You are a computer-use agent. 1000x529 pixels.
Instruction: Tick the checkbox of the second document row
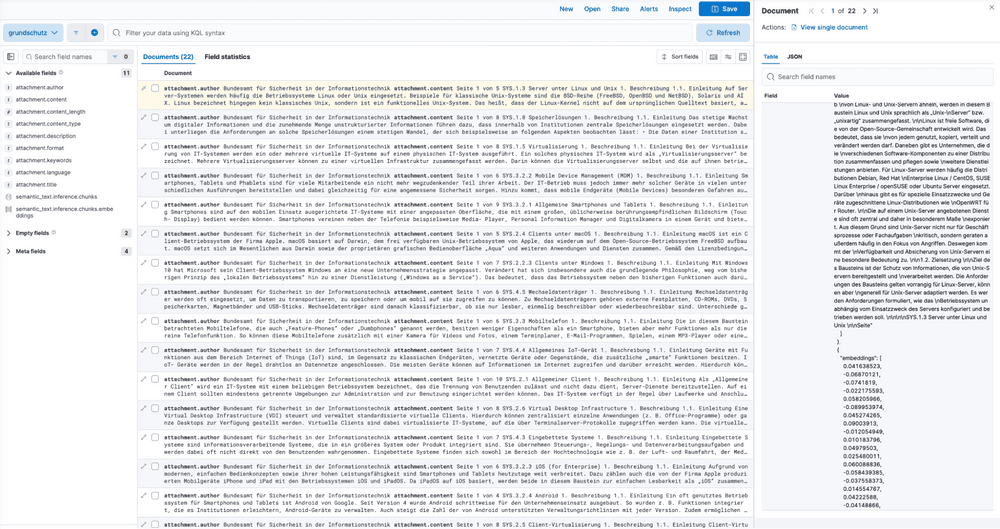(x=155, y=118)
